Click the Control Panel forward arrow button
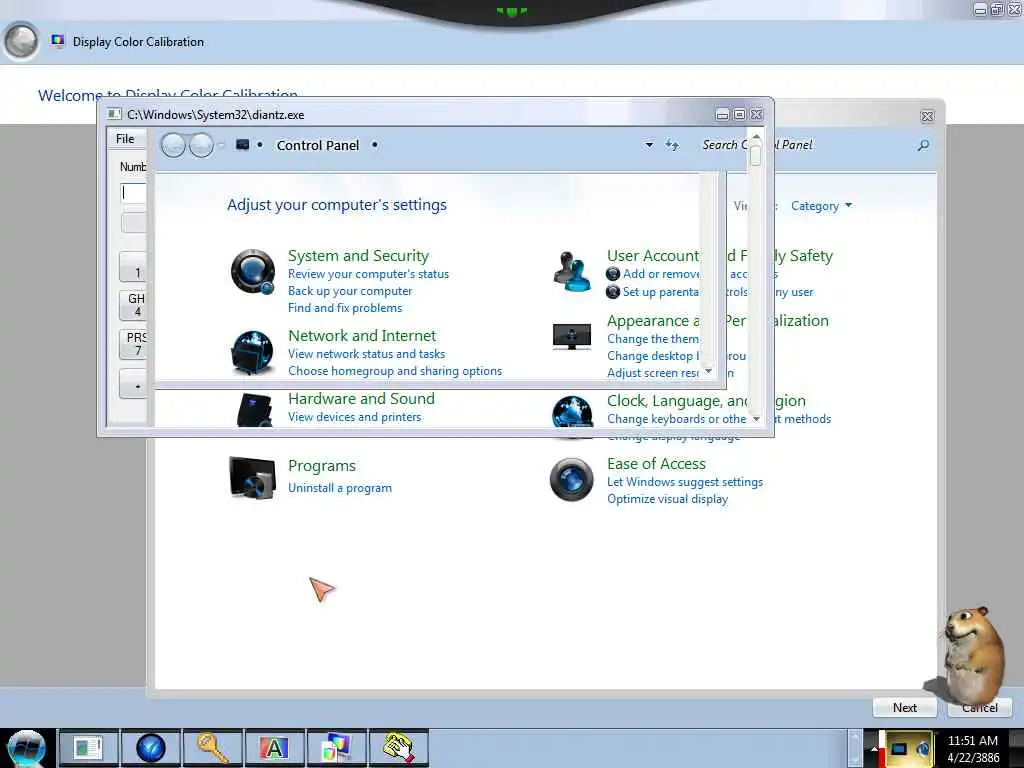Screen dimensions: 1024x768 201,145
